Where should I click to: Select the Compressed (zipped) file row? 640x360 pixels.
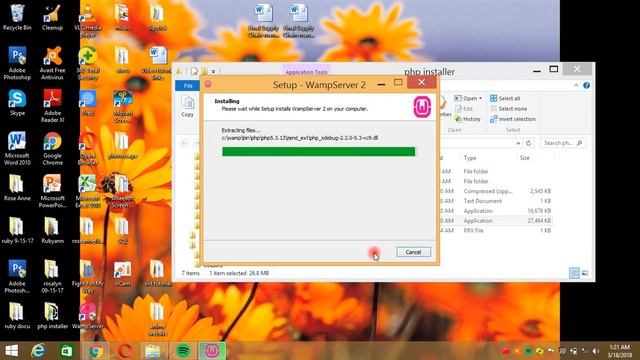point(496,191)
